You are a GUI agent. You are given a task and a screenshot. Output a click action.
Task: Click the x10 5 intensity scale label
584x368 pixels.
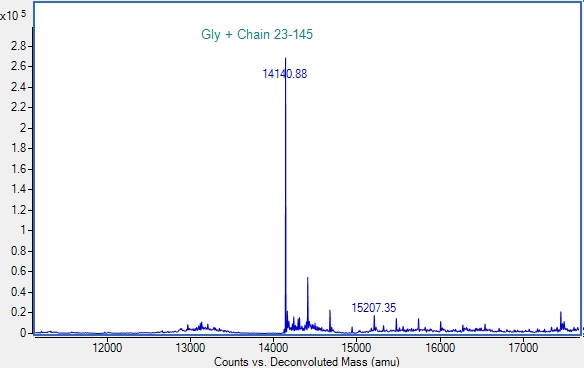pyautogui.click(x=13, y=16)
